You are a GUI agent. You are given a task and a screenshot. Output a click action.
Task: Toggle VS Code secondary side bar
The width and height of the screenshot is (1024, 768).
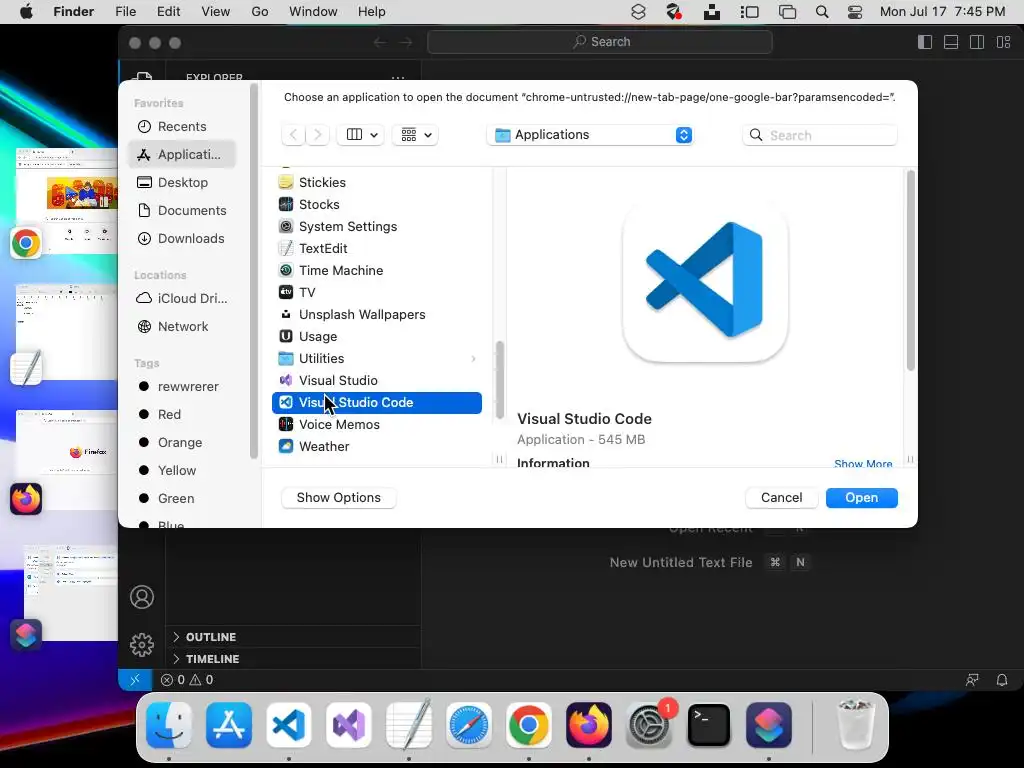tap(977, 42)
